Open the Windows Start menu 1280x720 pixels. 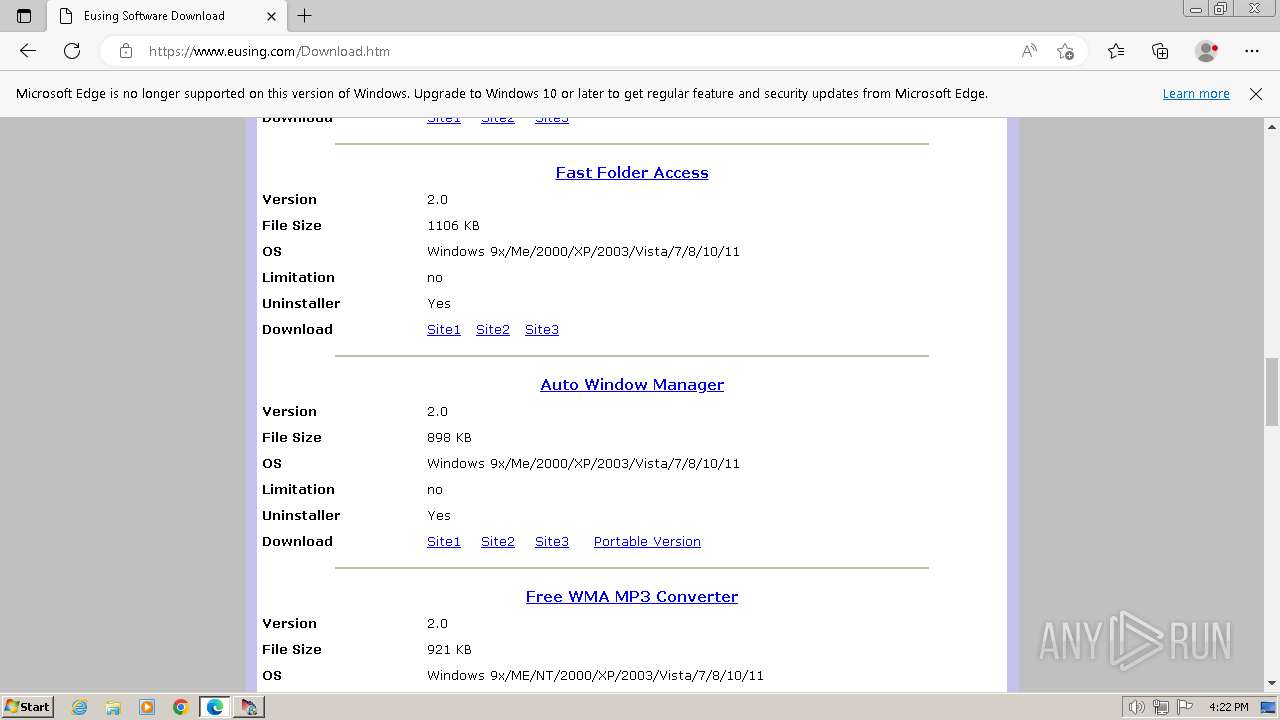point(27,707)
